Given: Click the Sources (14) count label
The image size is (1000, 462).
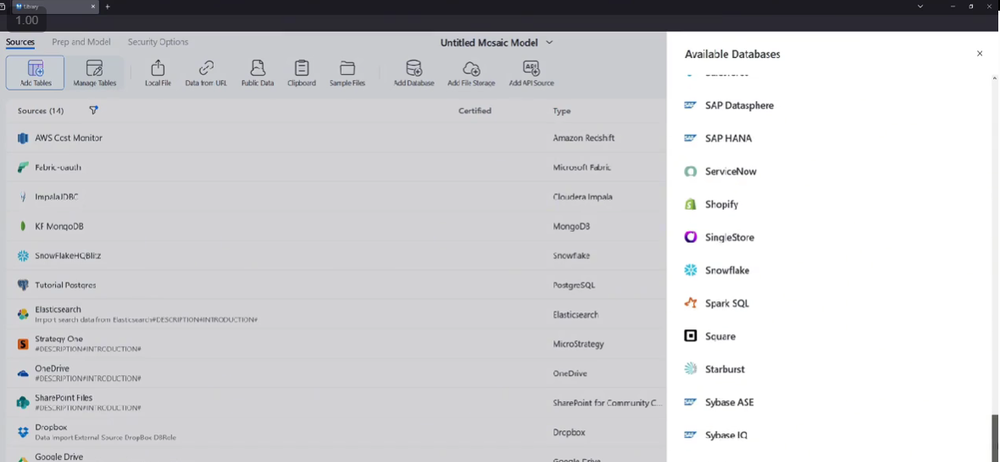Looking at the screenshot, I should (x=40, y=111).
